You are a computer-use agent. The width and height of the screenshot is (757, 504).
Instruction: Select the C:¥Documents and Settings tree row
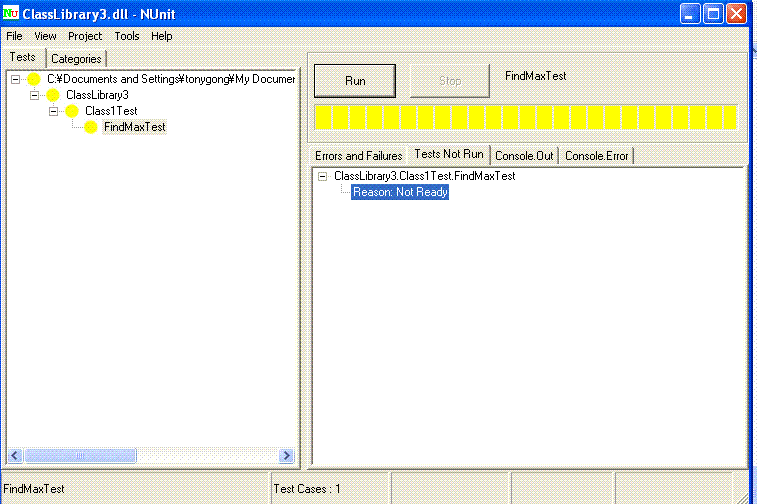[171, 79]
